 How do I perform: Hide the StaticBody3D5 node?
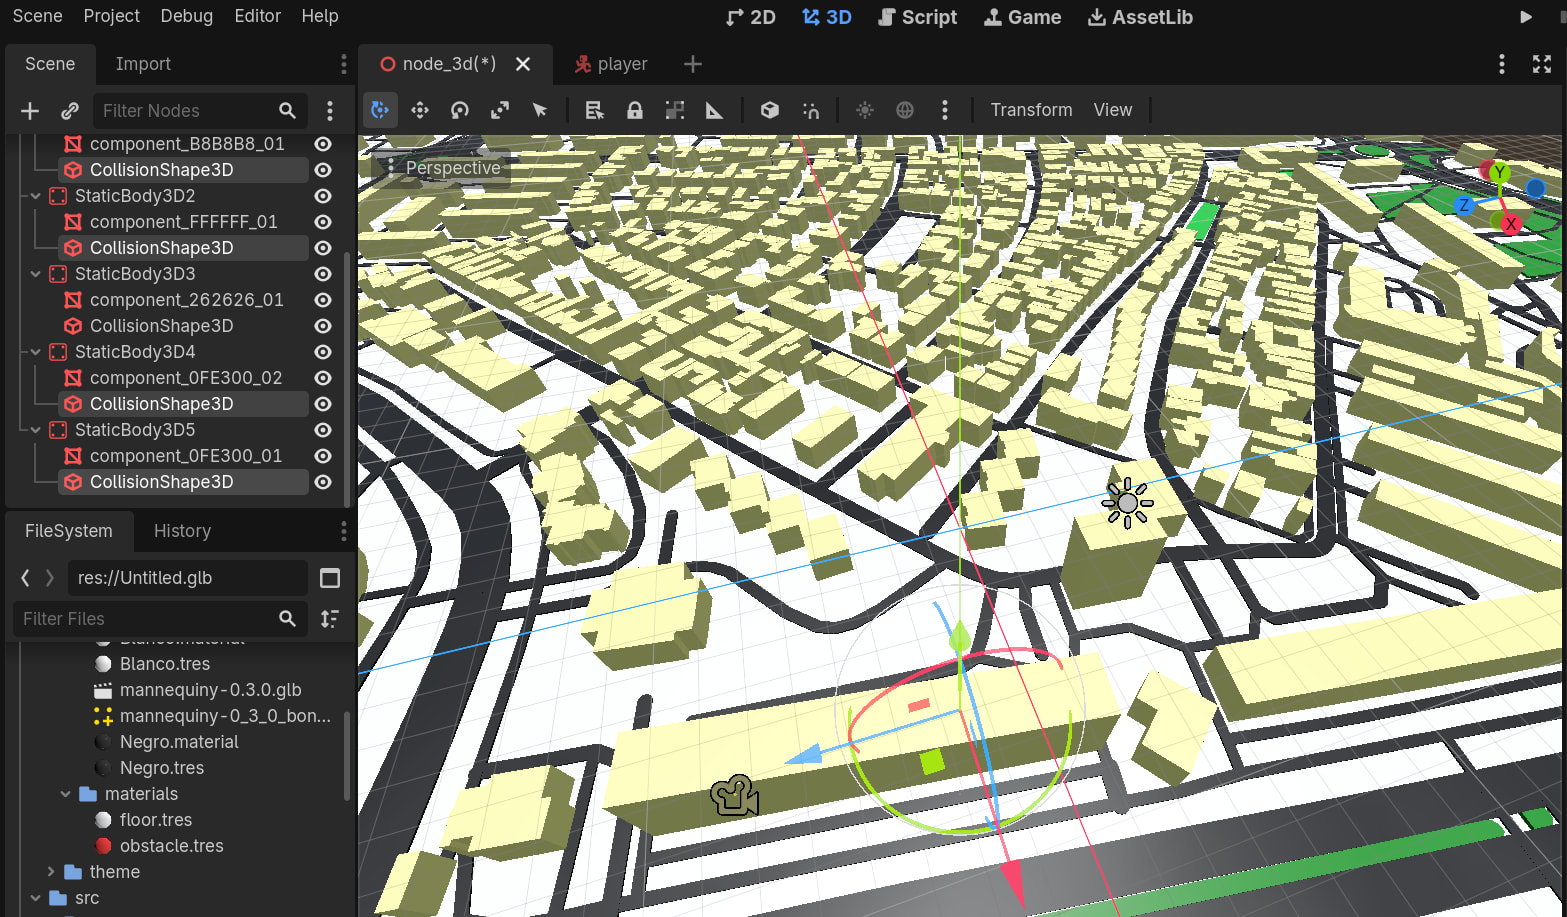[323, 430]
